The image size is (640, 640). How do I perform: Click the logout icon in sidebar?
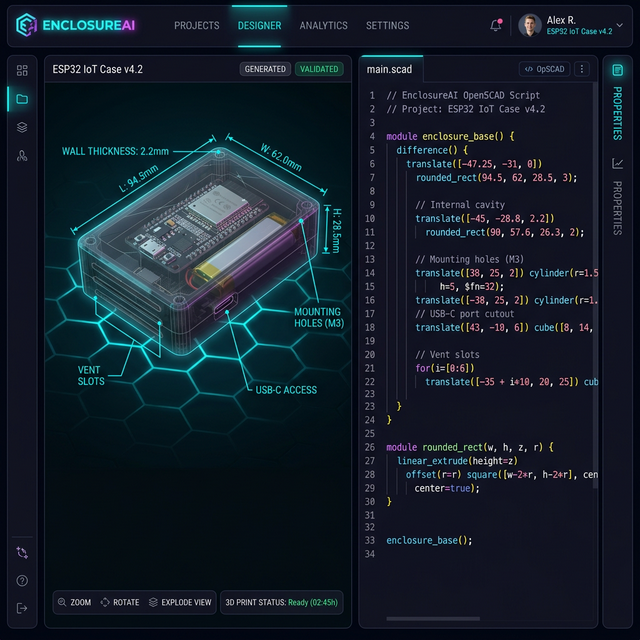(x=22, y=608)
